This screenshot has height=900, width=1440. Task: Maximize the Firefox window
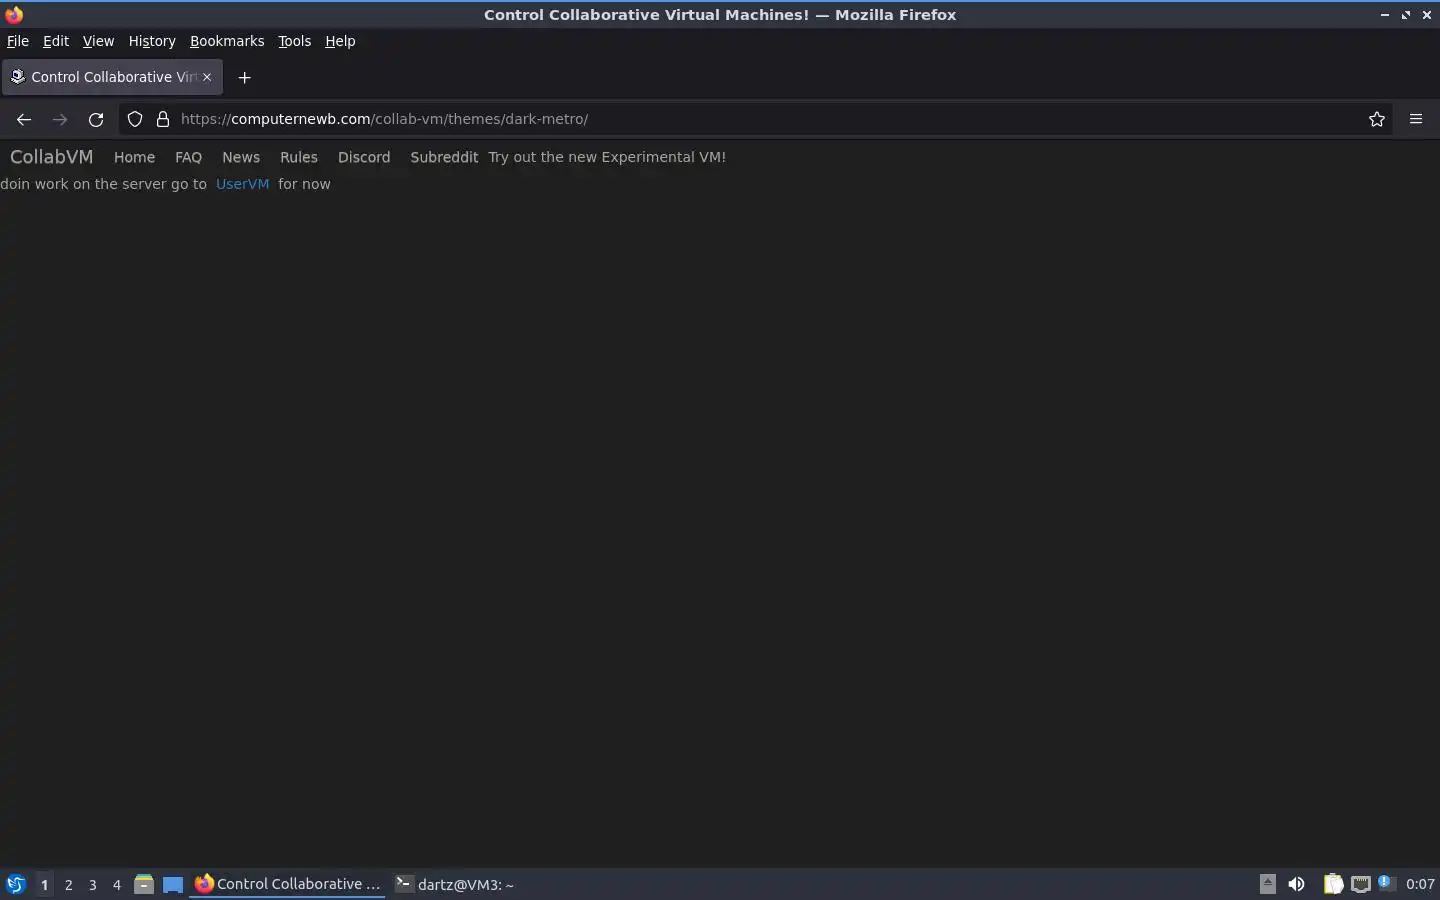(x=1406, y=14)
